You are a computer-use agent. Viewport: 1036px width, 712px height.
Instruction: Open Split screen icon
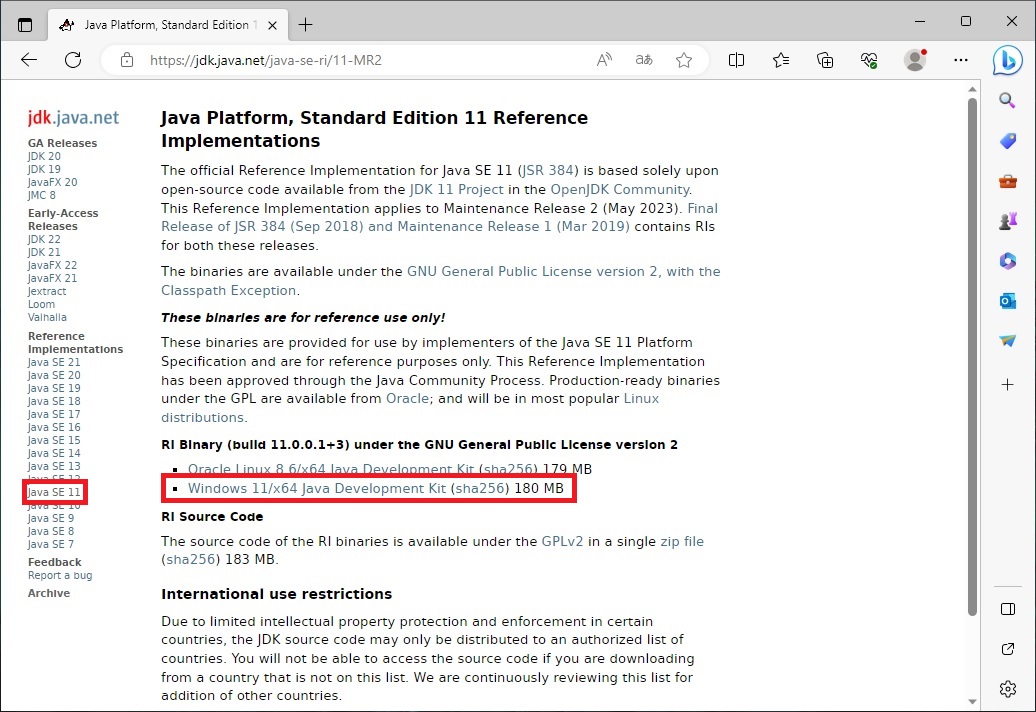(x=736, y=60)
